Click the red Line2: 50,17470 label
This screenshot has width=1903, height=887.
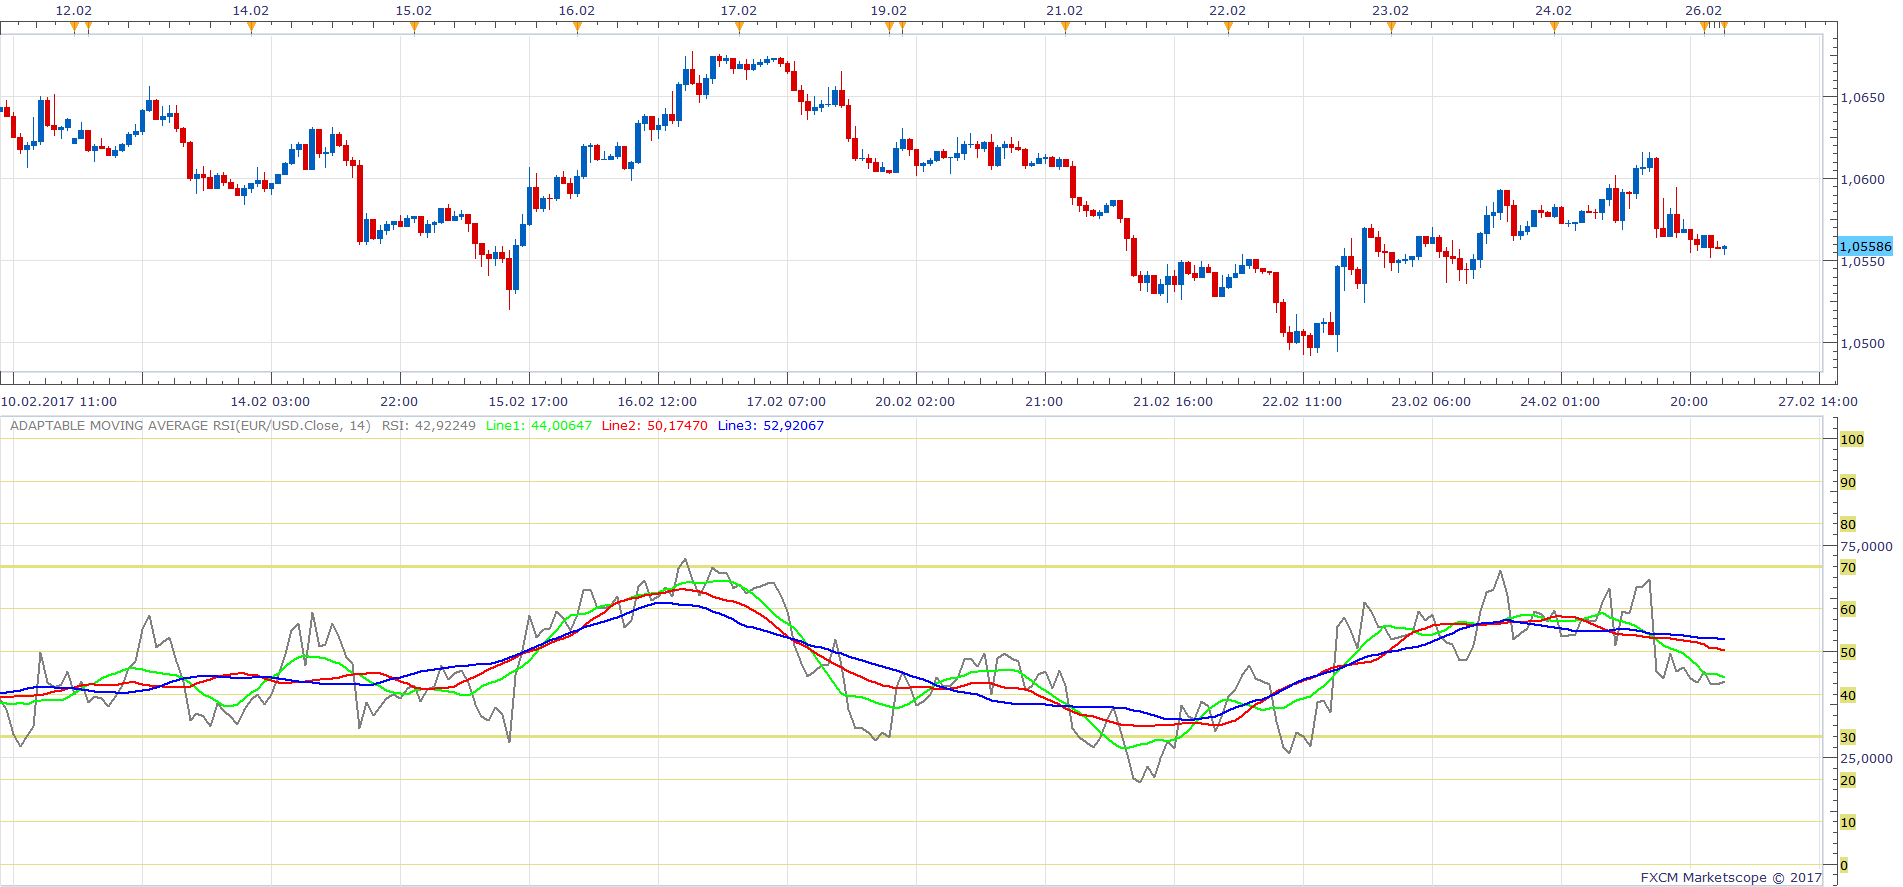655,426
